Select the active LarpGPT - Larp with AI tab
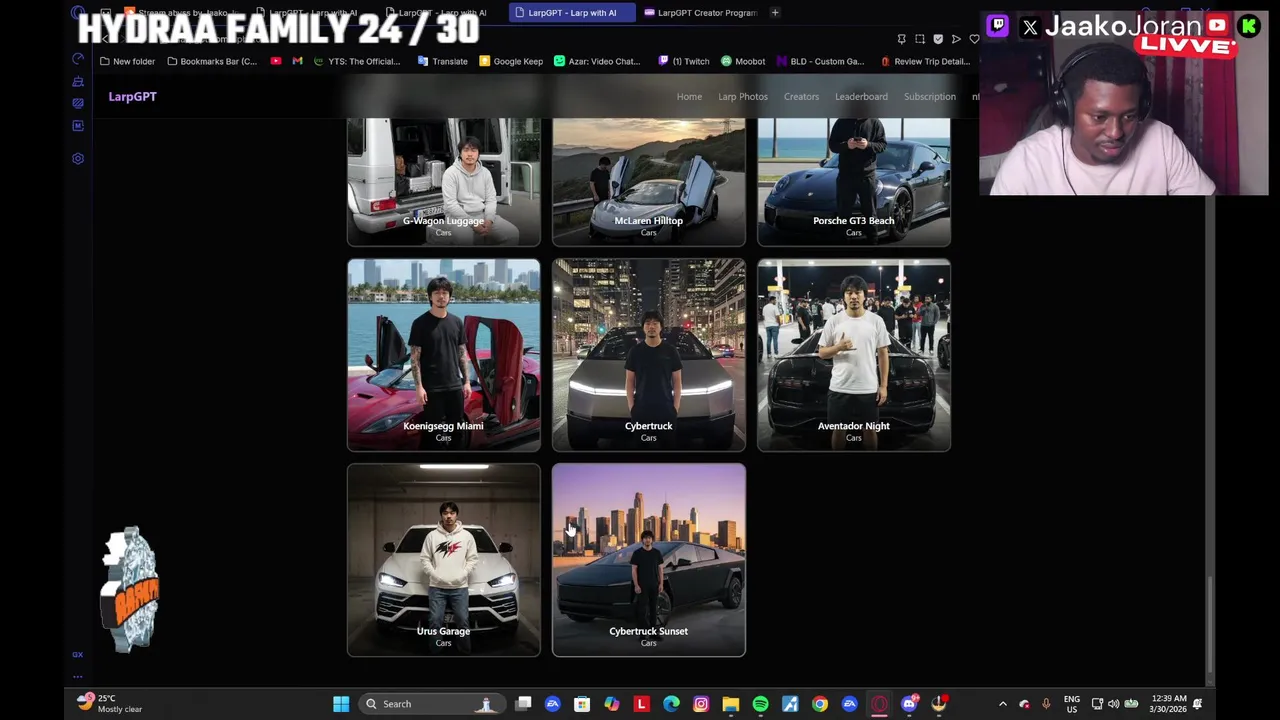Screen dimensions: 1280x720 [571, 13]
